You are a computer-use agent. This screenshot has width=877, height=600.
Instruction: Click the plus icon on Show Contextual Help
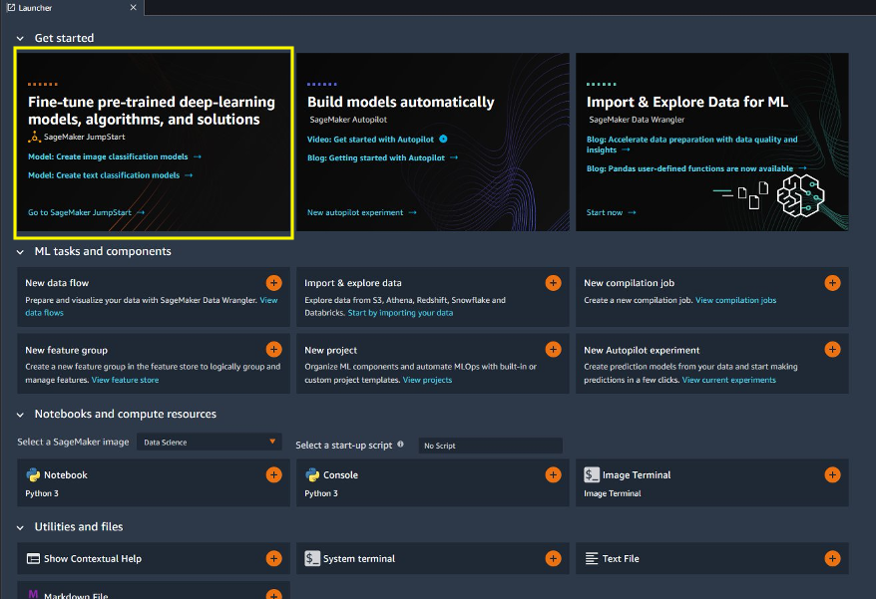coord(274,558)
